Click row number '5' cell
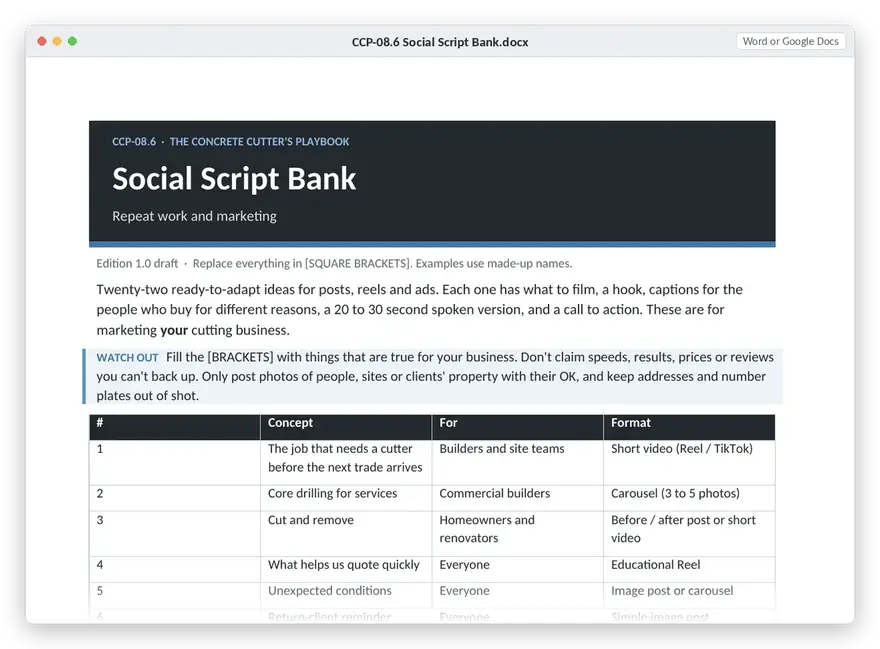The height and width of the screenshot is (649, 880). [x=175, y=595]
